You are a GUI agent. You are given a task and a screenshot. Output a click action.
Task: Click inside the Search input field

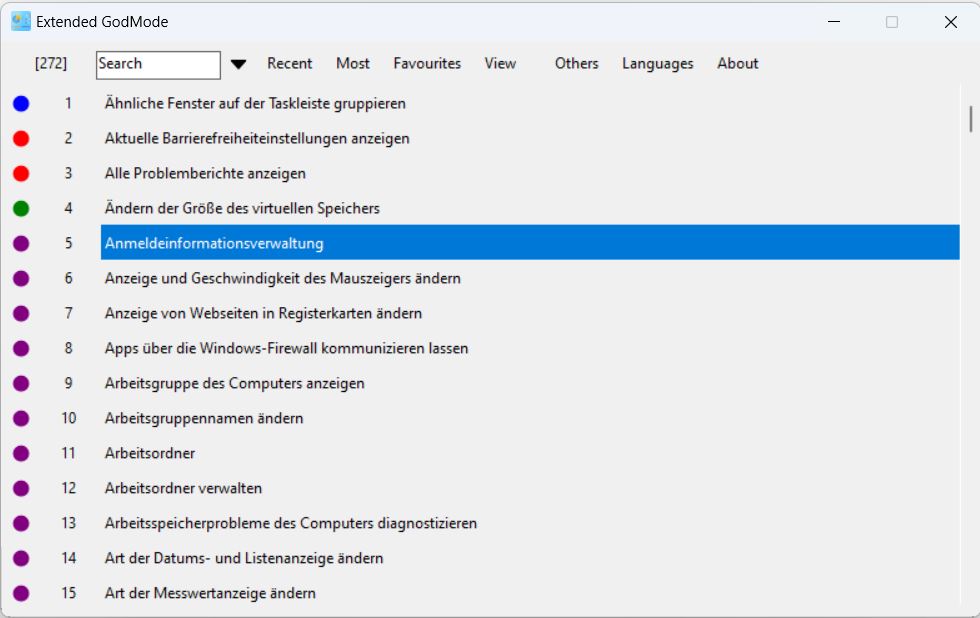[x=158, y=64]
